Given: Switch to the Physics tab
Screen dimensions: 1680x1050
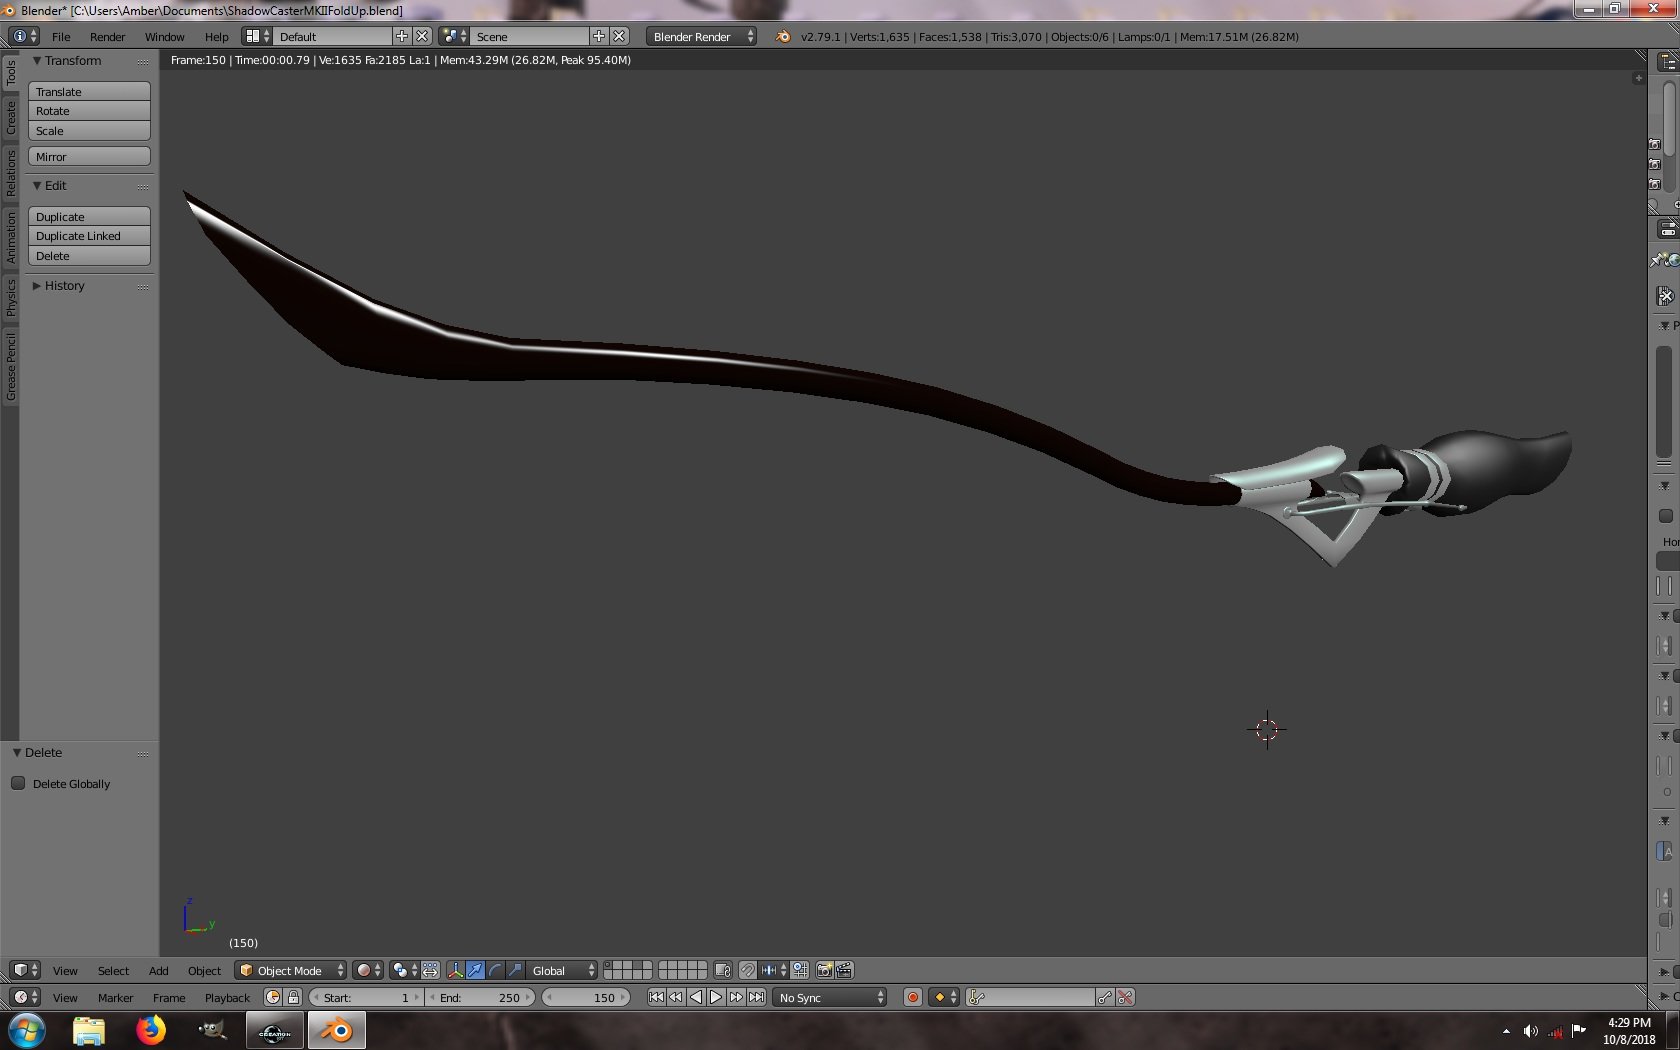Looking at the screenshot, I should coord(10,297).
